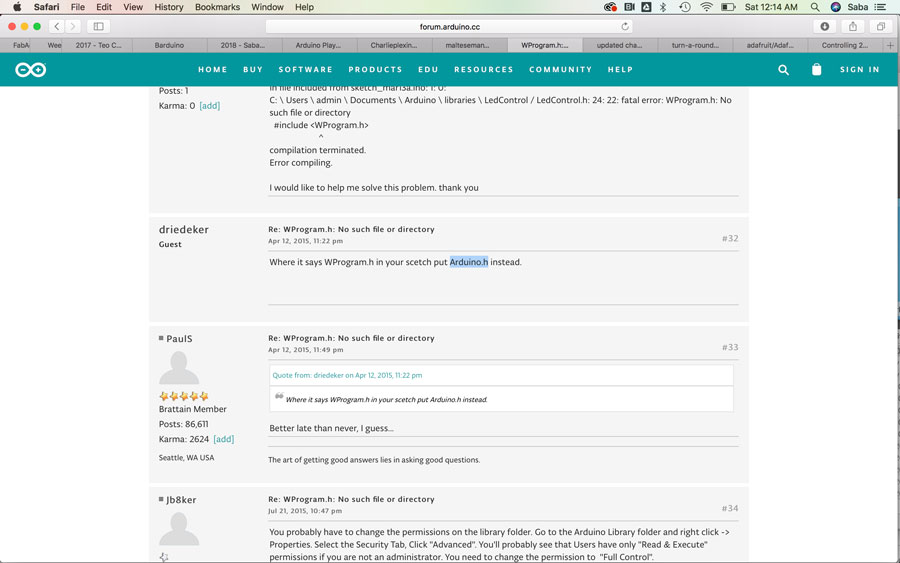The image size is (900, 563).
Task: Click the Bluetooth menu bar icon
Action: click(663, 7)
